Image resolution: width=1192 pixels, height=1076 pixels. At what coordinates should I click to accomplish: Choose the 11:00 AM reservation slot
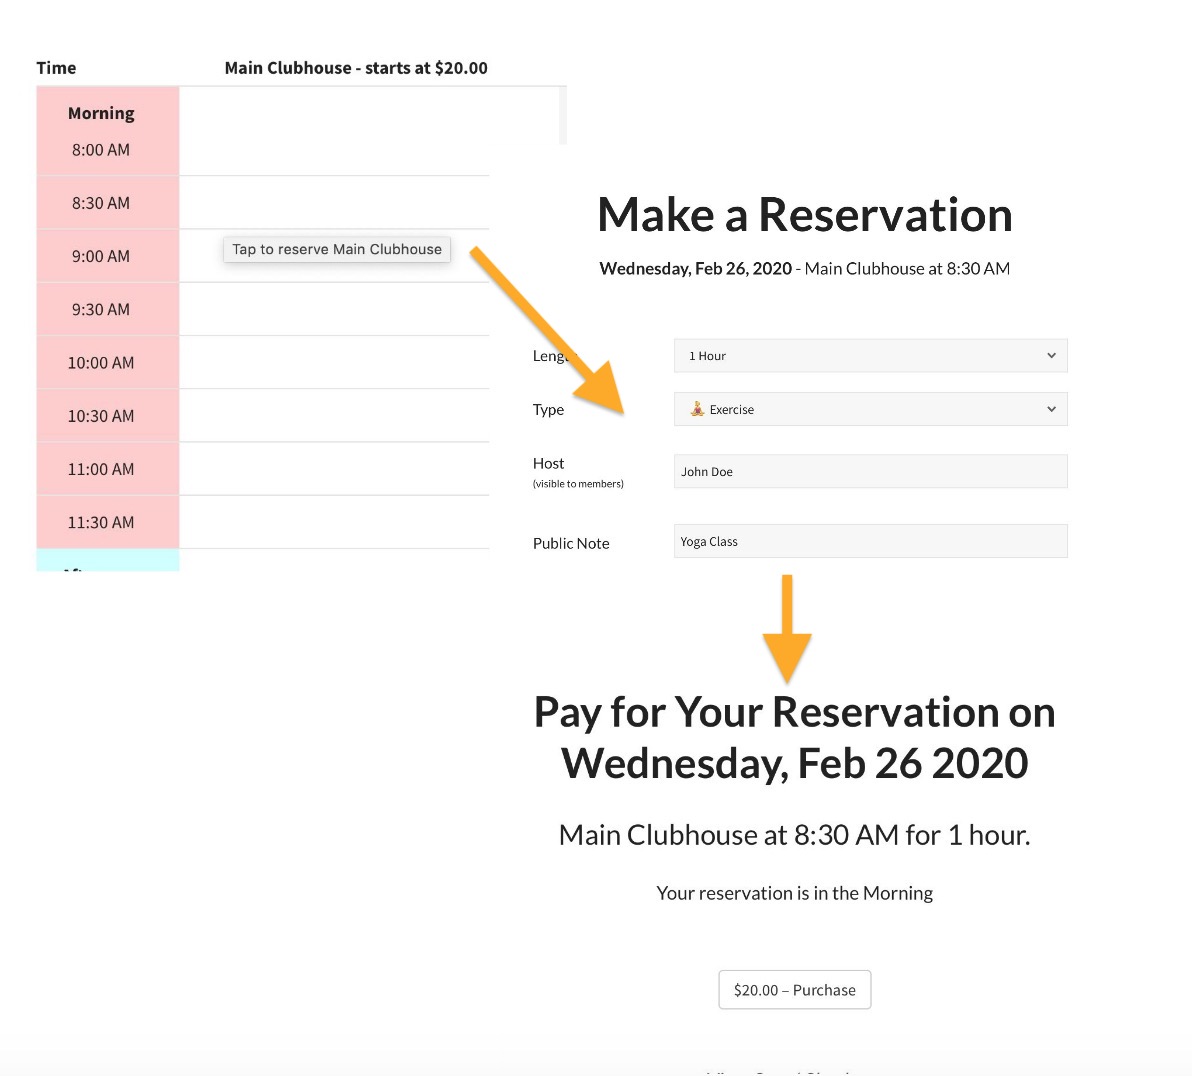[333, 469]
